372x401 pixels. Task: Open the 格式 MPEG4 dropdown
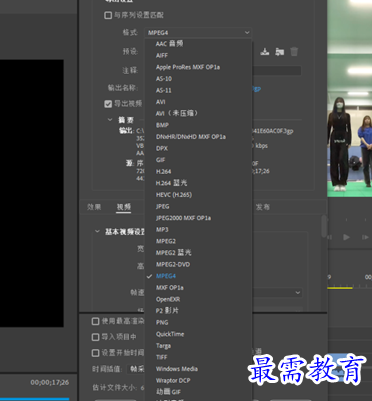pyautogui.click(x=198, y=33)
